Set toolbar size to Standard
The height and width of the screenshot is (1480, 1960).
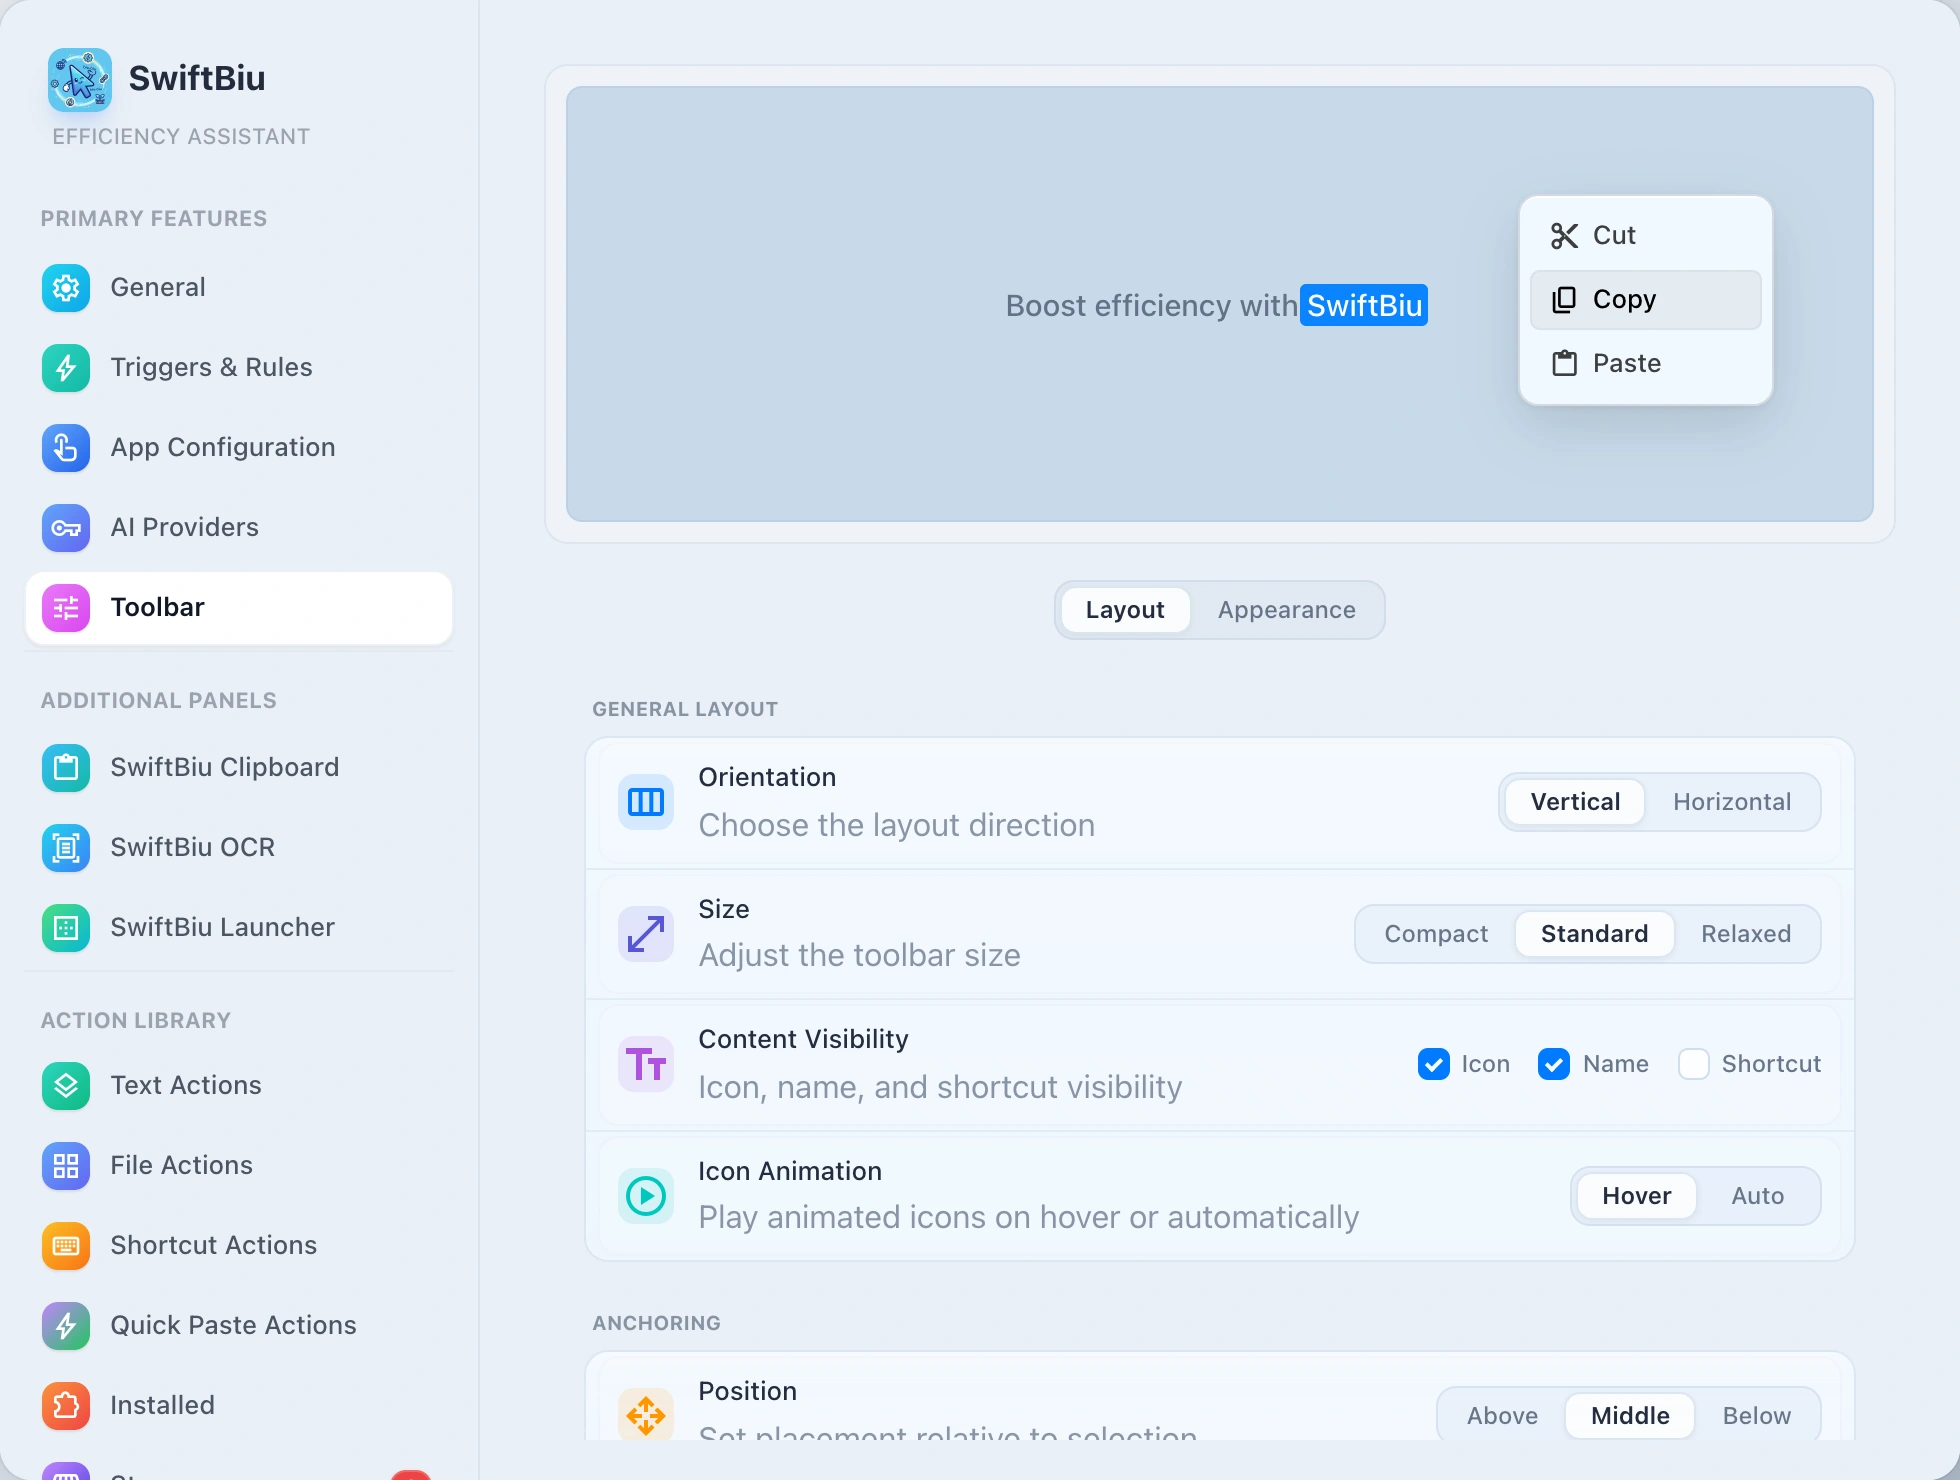pos(1595,934)
